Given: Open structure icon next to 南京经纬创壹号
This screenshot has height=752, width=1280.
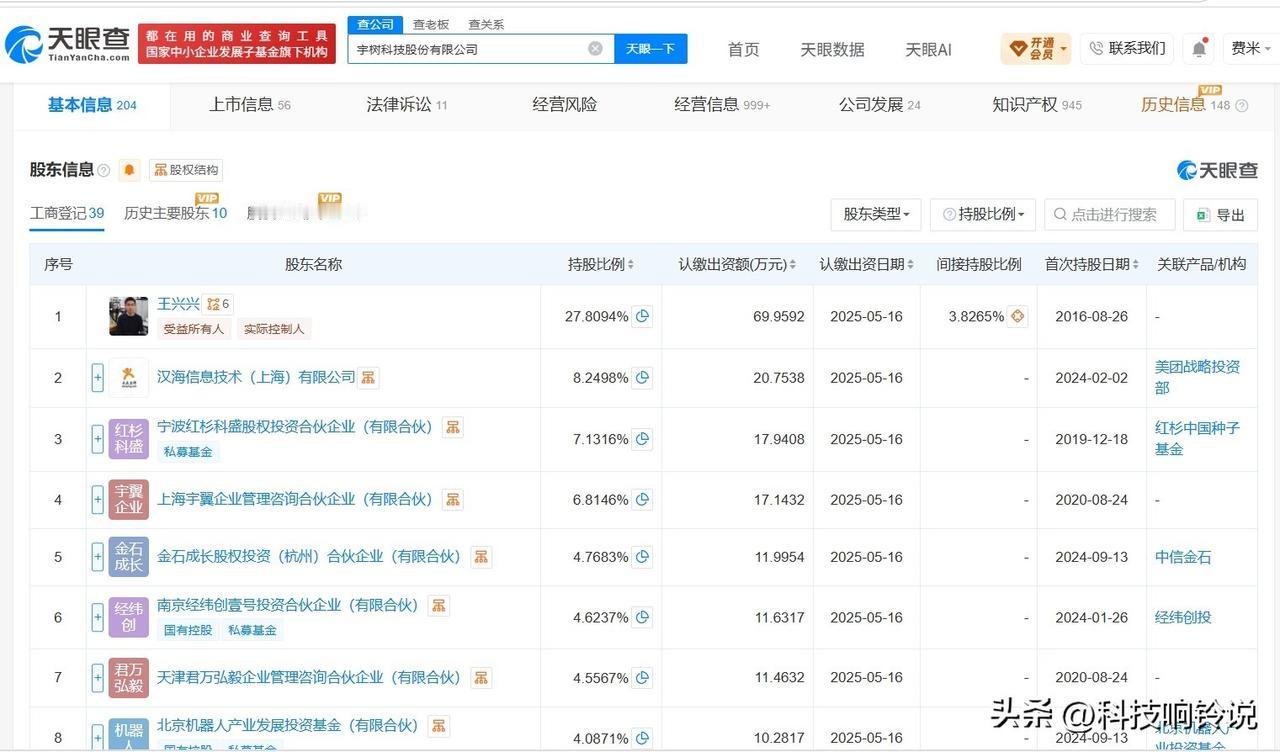Looking at the screenshot, I should pyautogui.click(x=439, y=605).
